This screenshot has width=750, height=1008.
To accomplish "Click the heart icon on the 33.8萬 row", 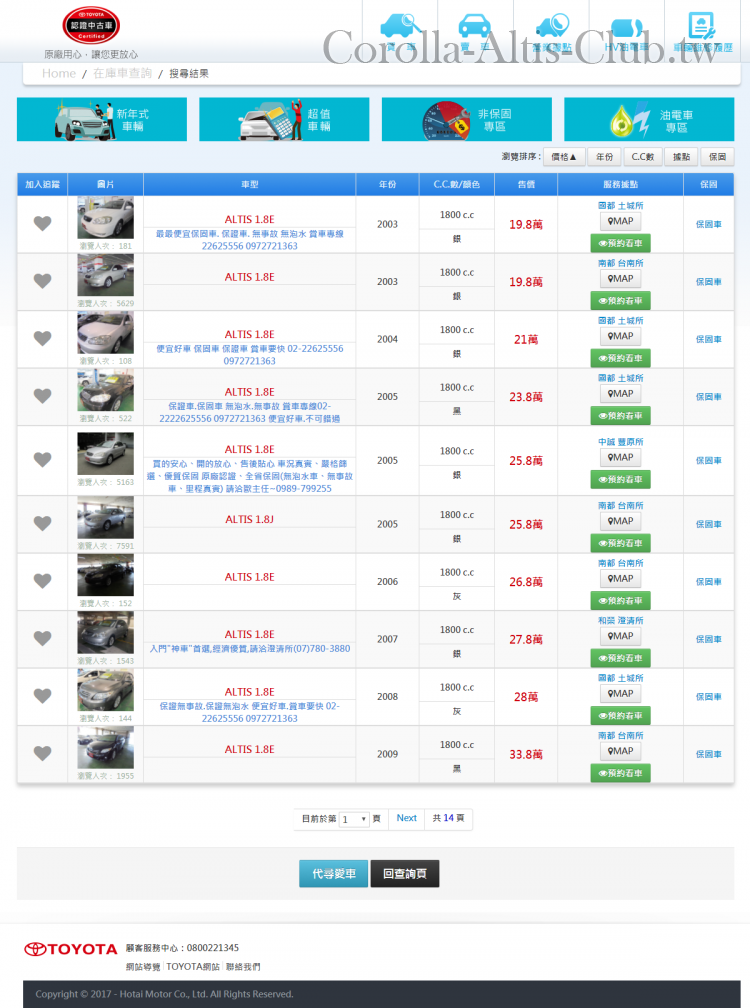I will click(x=42, y=753).
